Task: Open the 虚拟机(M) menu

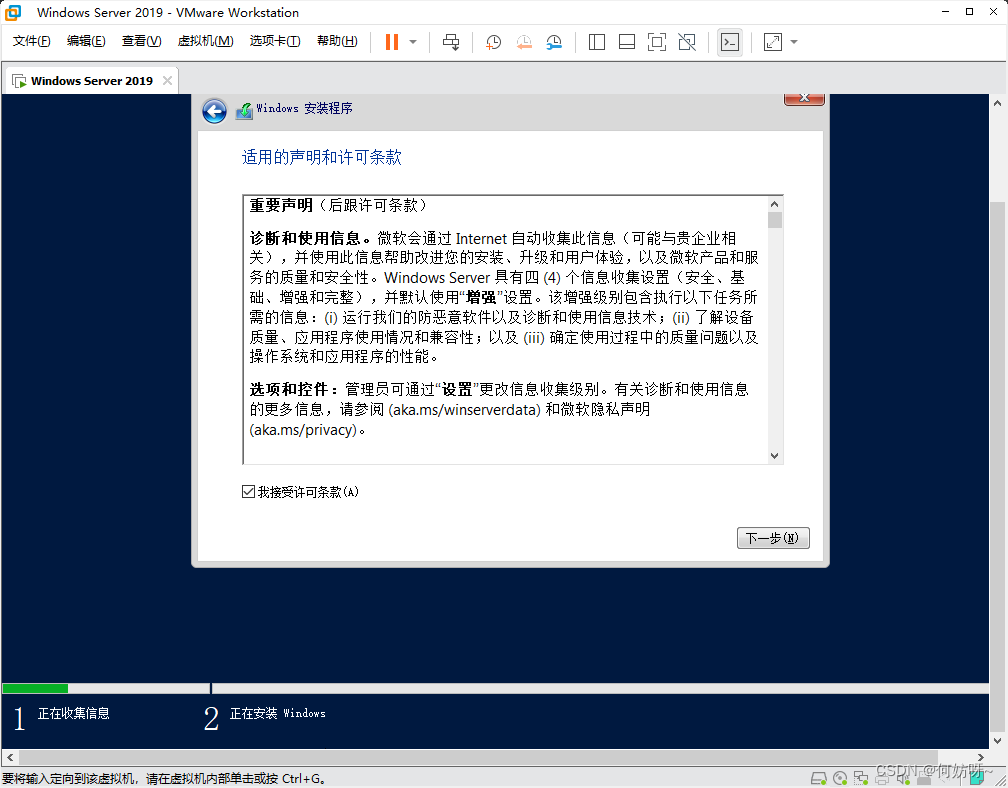Action: [x=206, y=41]
